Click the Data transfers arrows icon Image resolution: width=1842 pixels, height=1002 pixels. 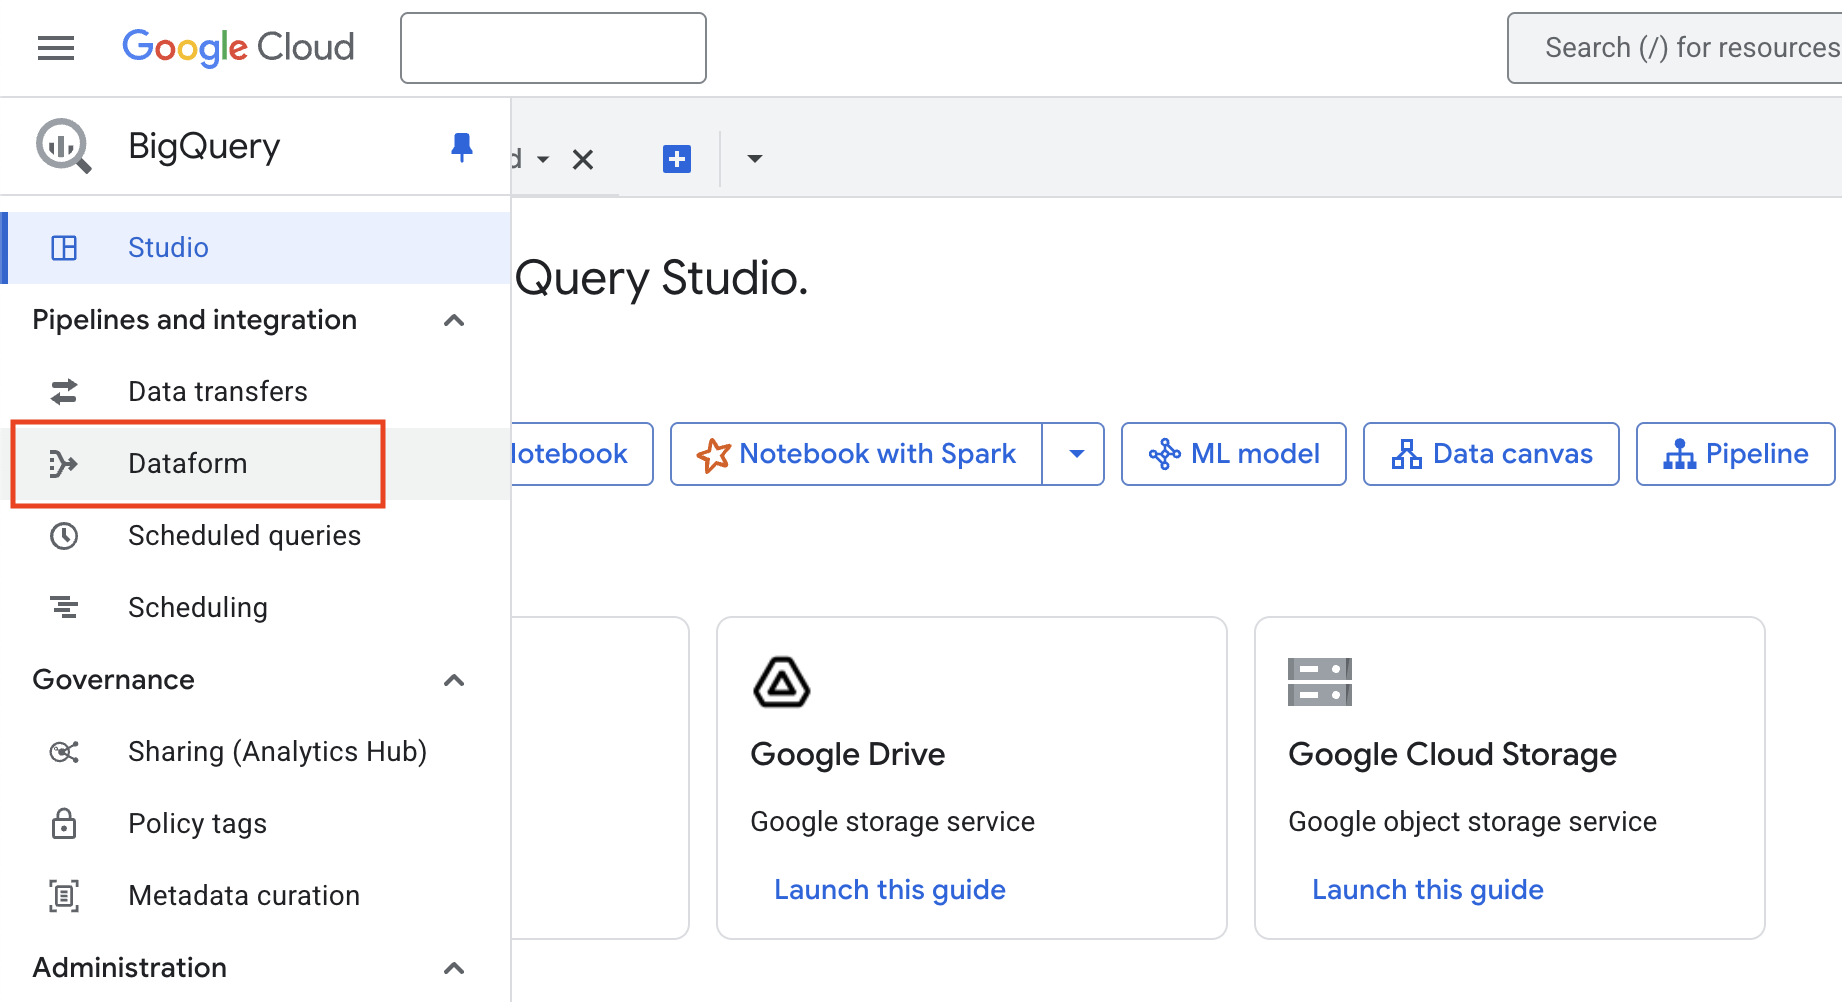tap(64, 391)
